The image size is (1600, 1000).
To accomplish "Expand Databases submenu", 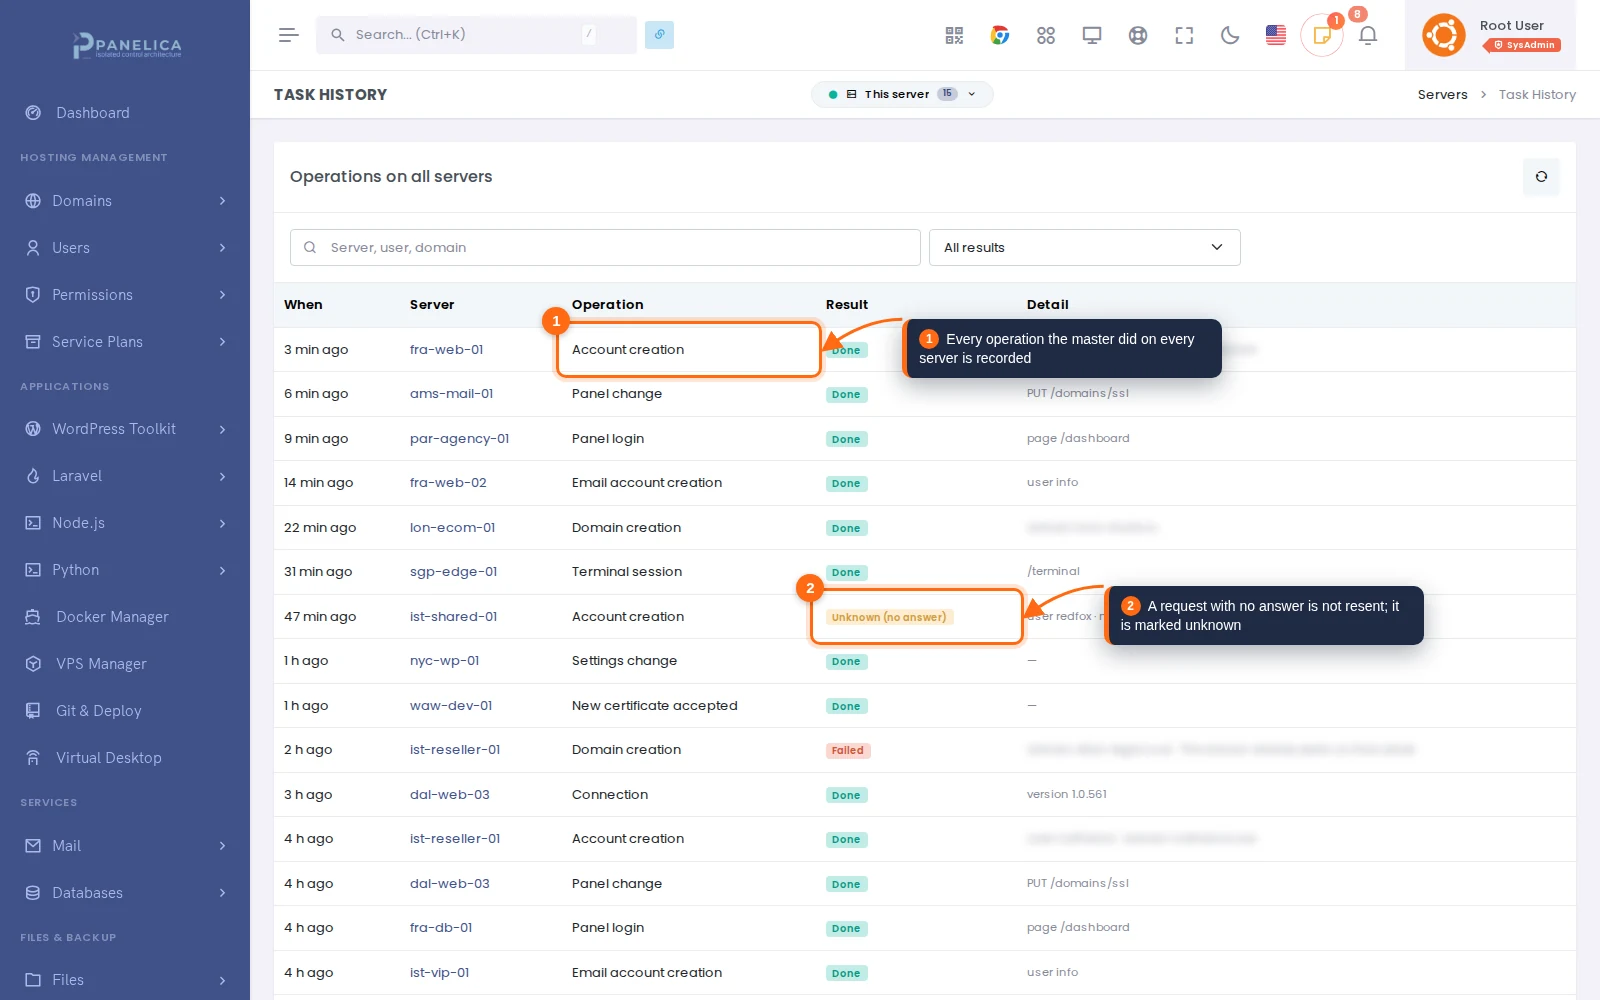I will (125, 893).
